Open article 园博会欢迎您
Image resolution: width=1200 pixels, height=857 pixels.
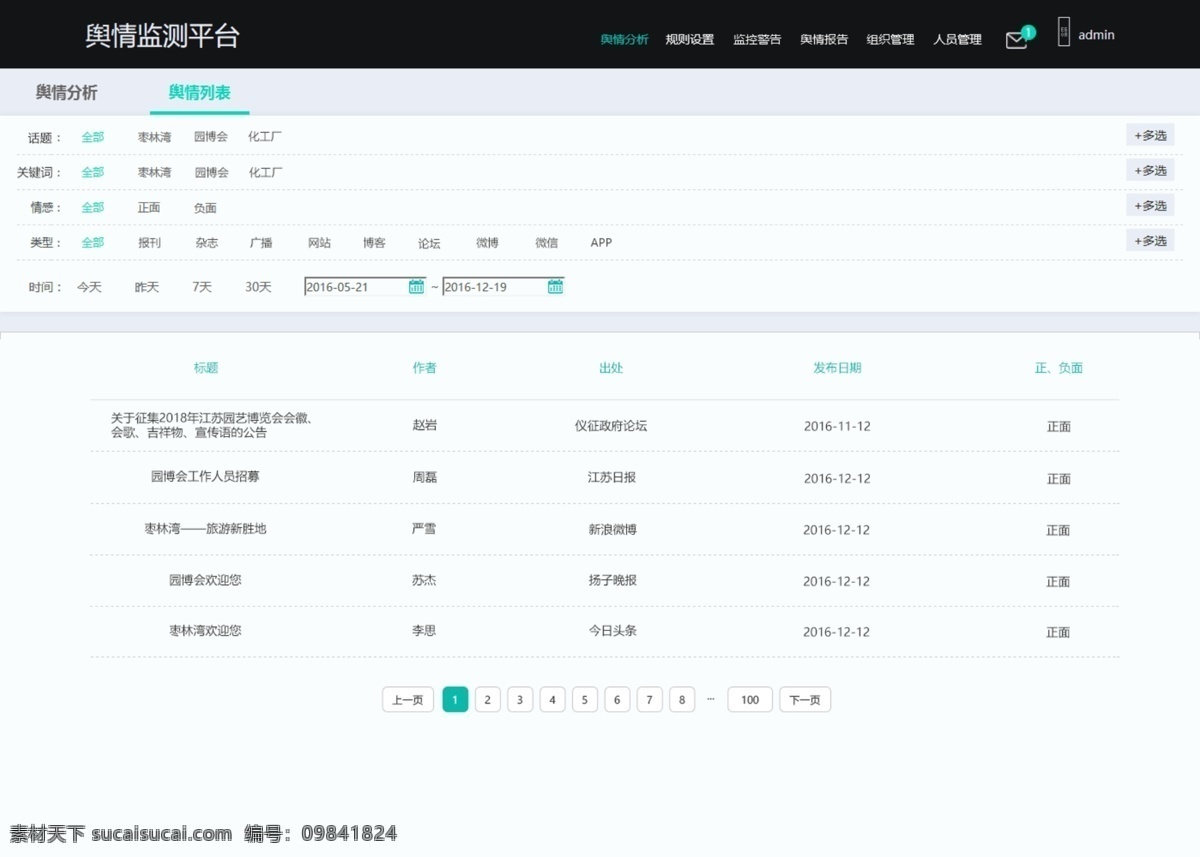tap(205, 580)
